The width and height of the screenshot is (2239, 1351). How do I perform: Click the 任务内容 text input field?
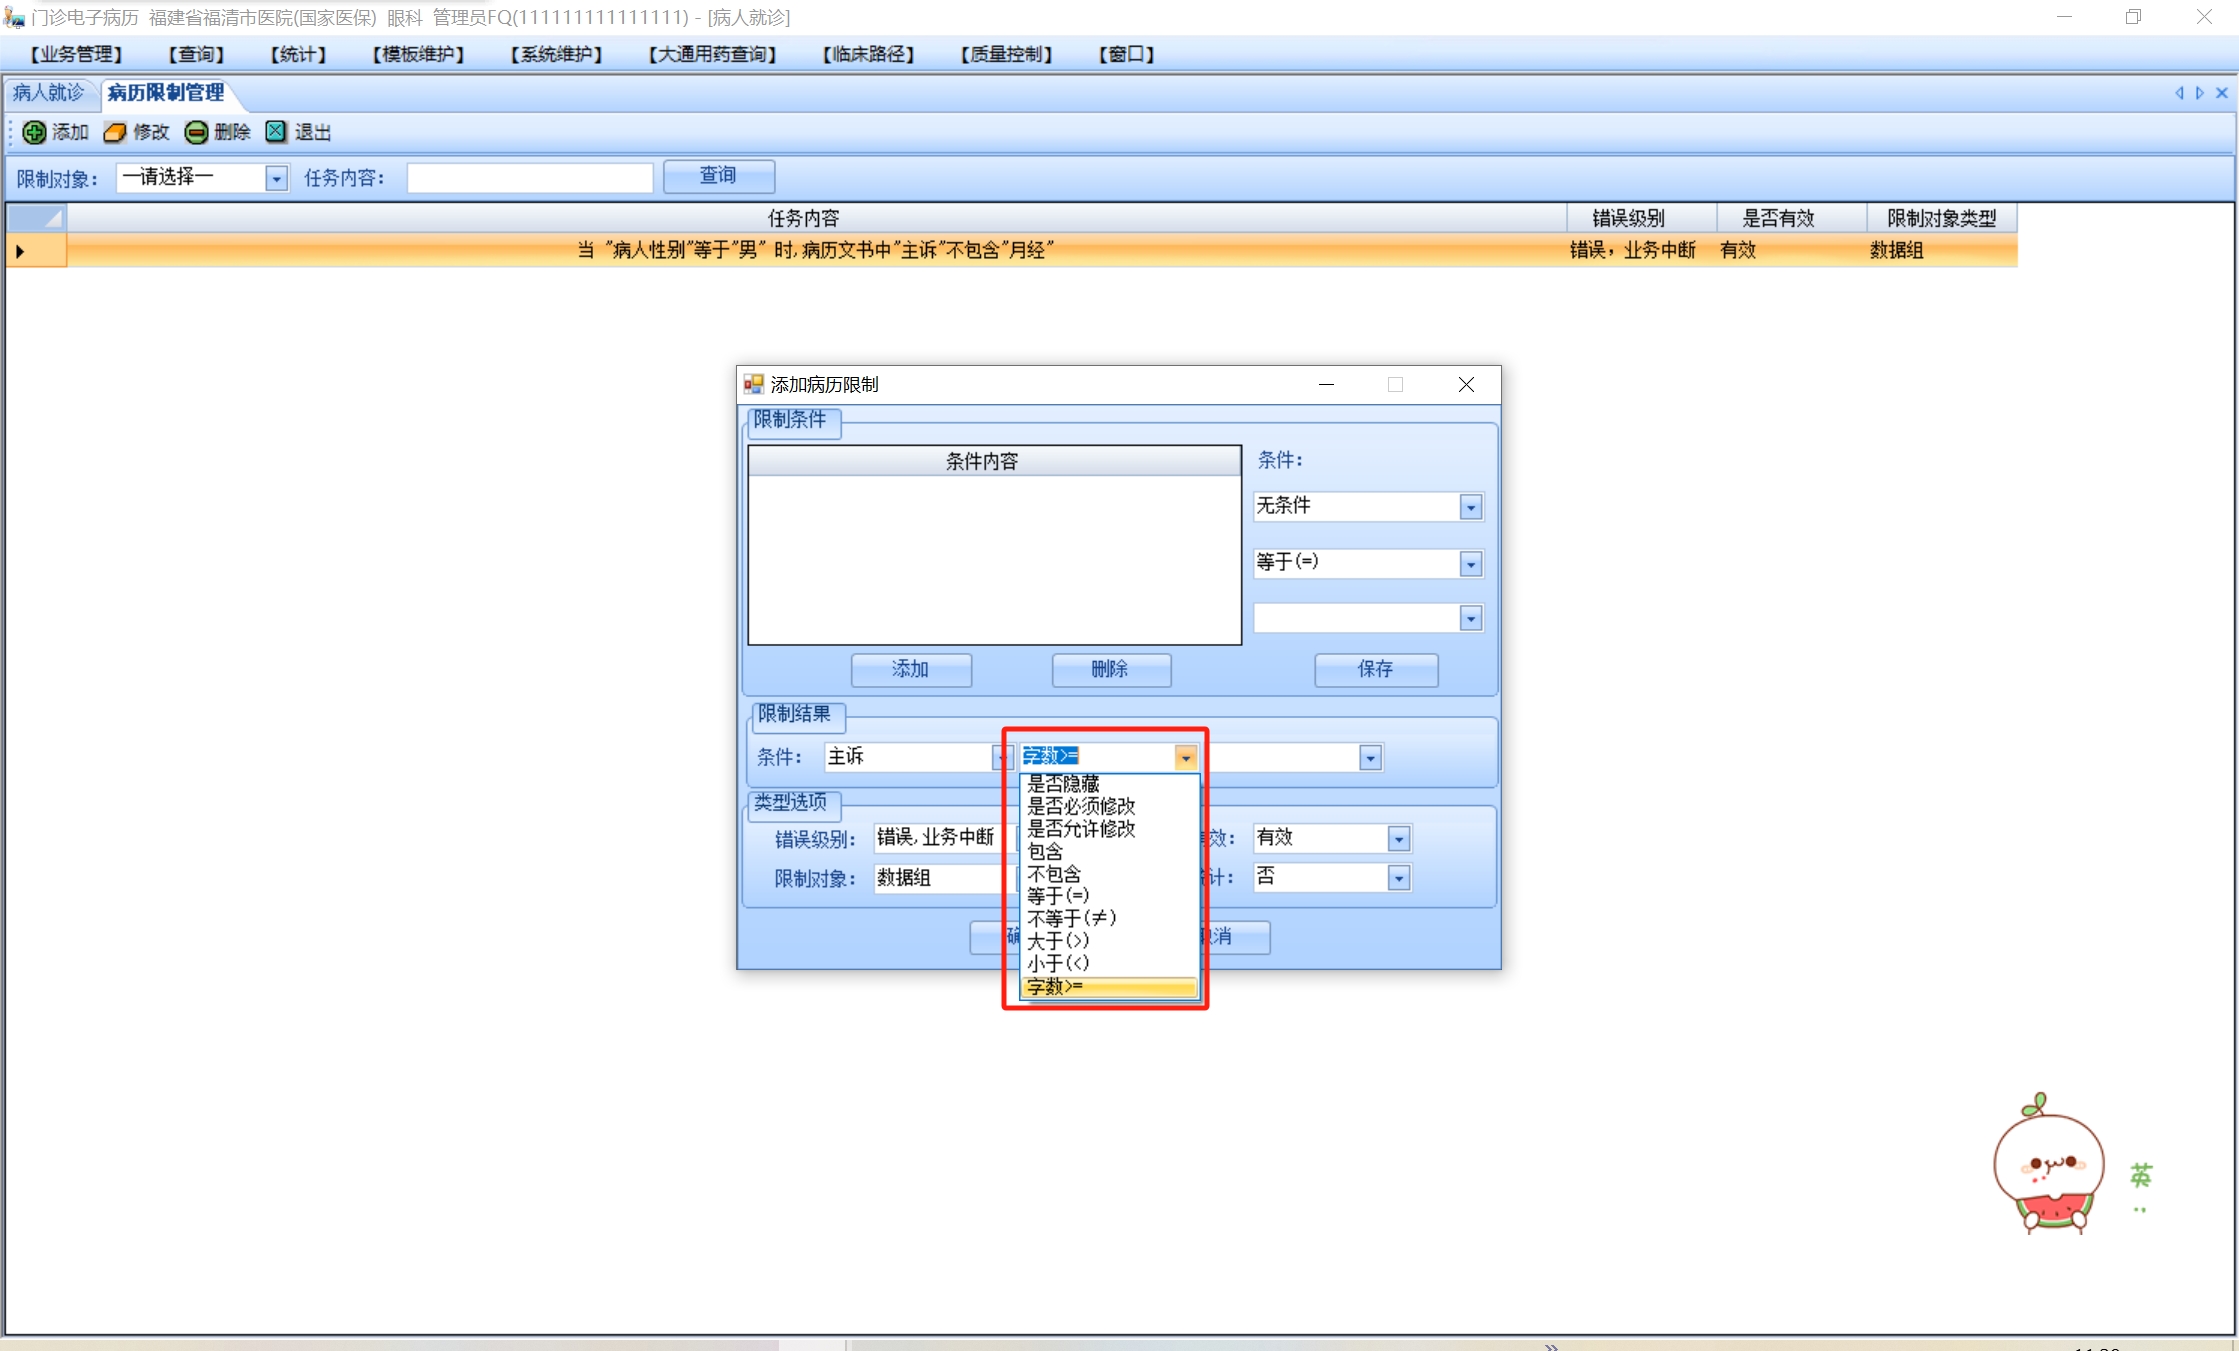coord(530,178)
